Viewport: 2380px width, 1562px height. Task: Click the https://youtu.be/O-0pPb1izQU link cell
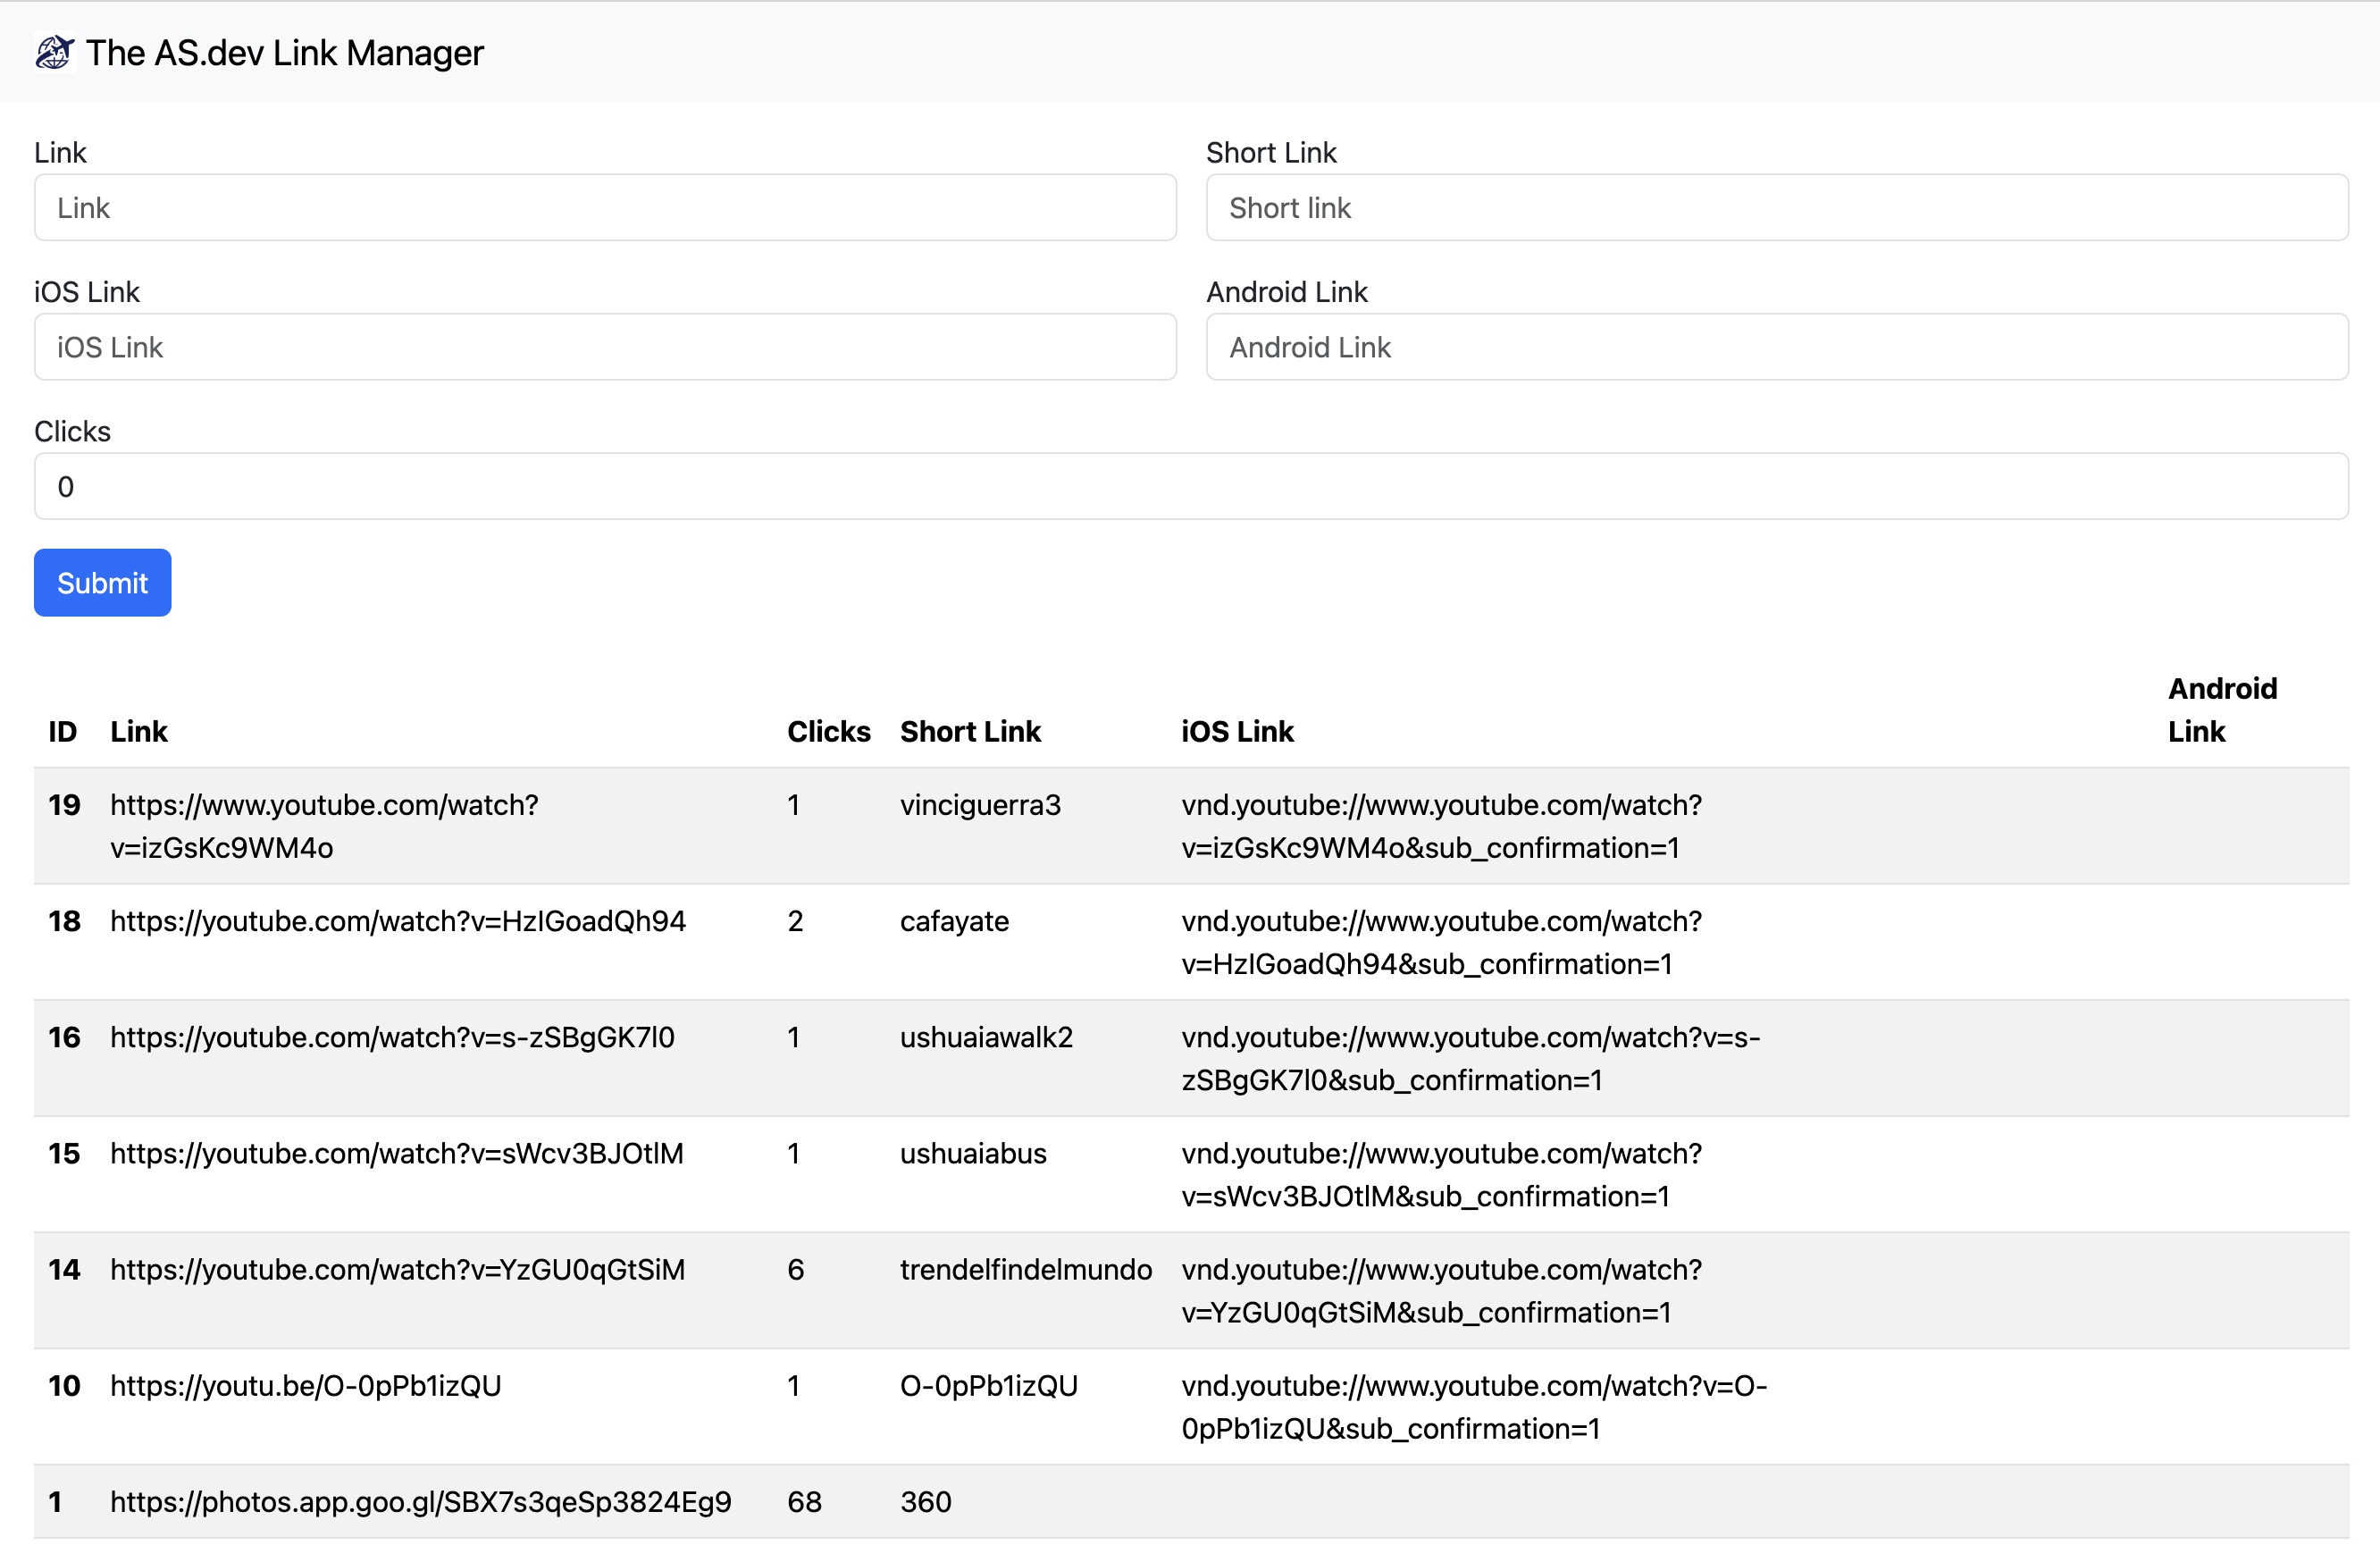coord(305,1385)
